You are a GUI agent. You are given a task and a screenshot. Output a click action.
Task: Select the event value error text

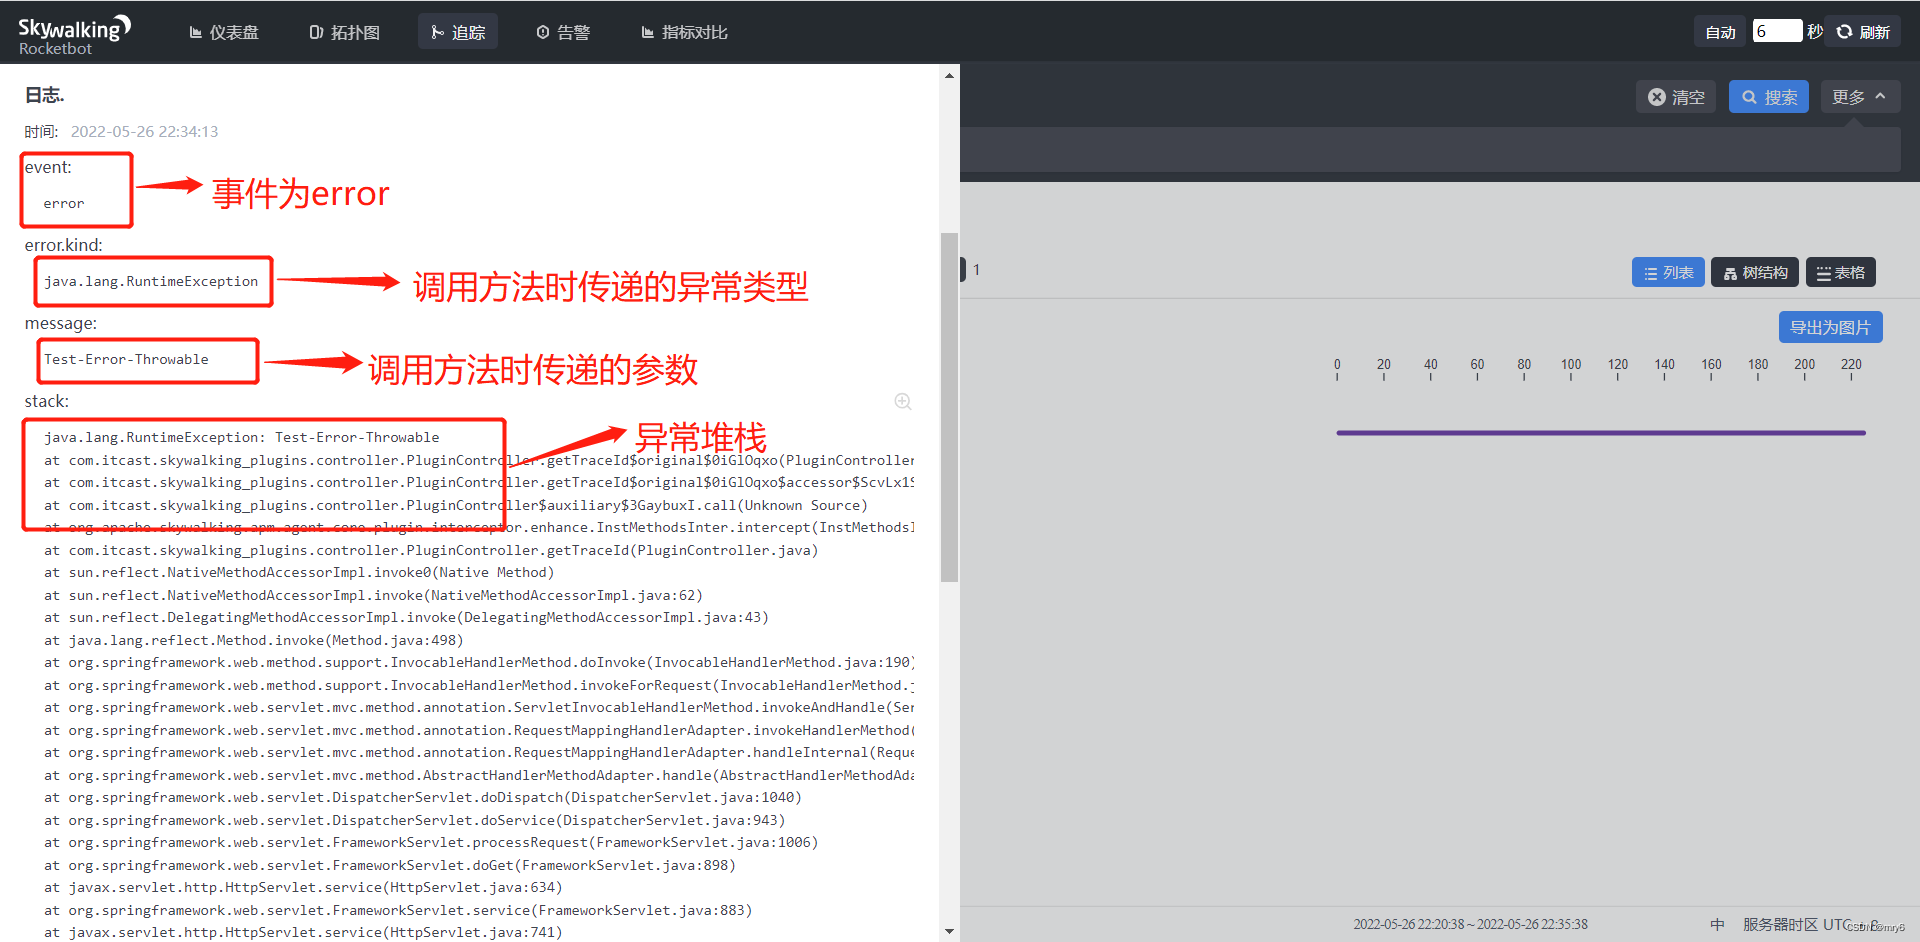click(x=63, y=203)
